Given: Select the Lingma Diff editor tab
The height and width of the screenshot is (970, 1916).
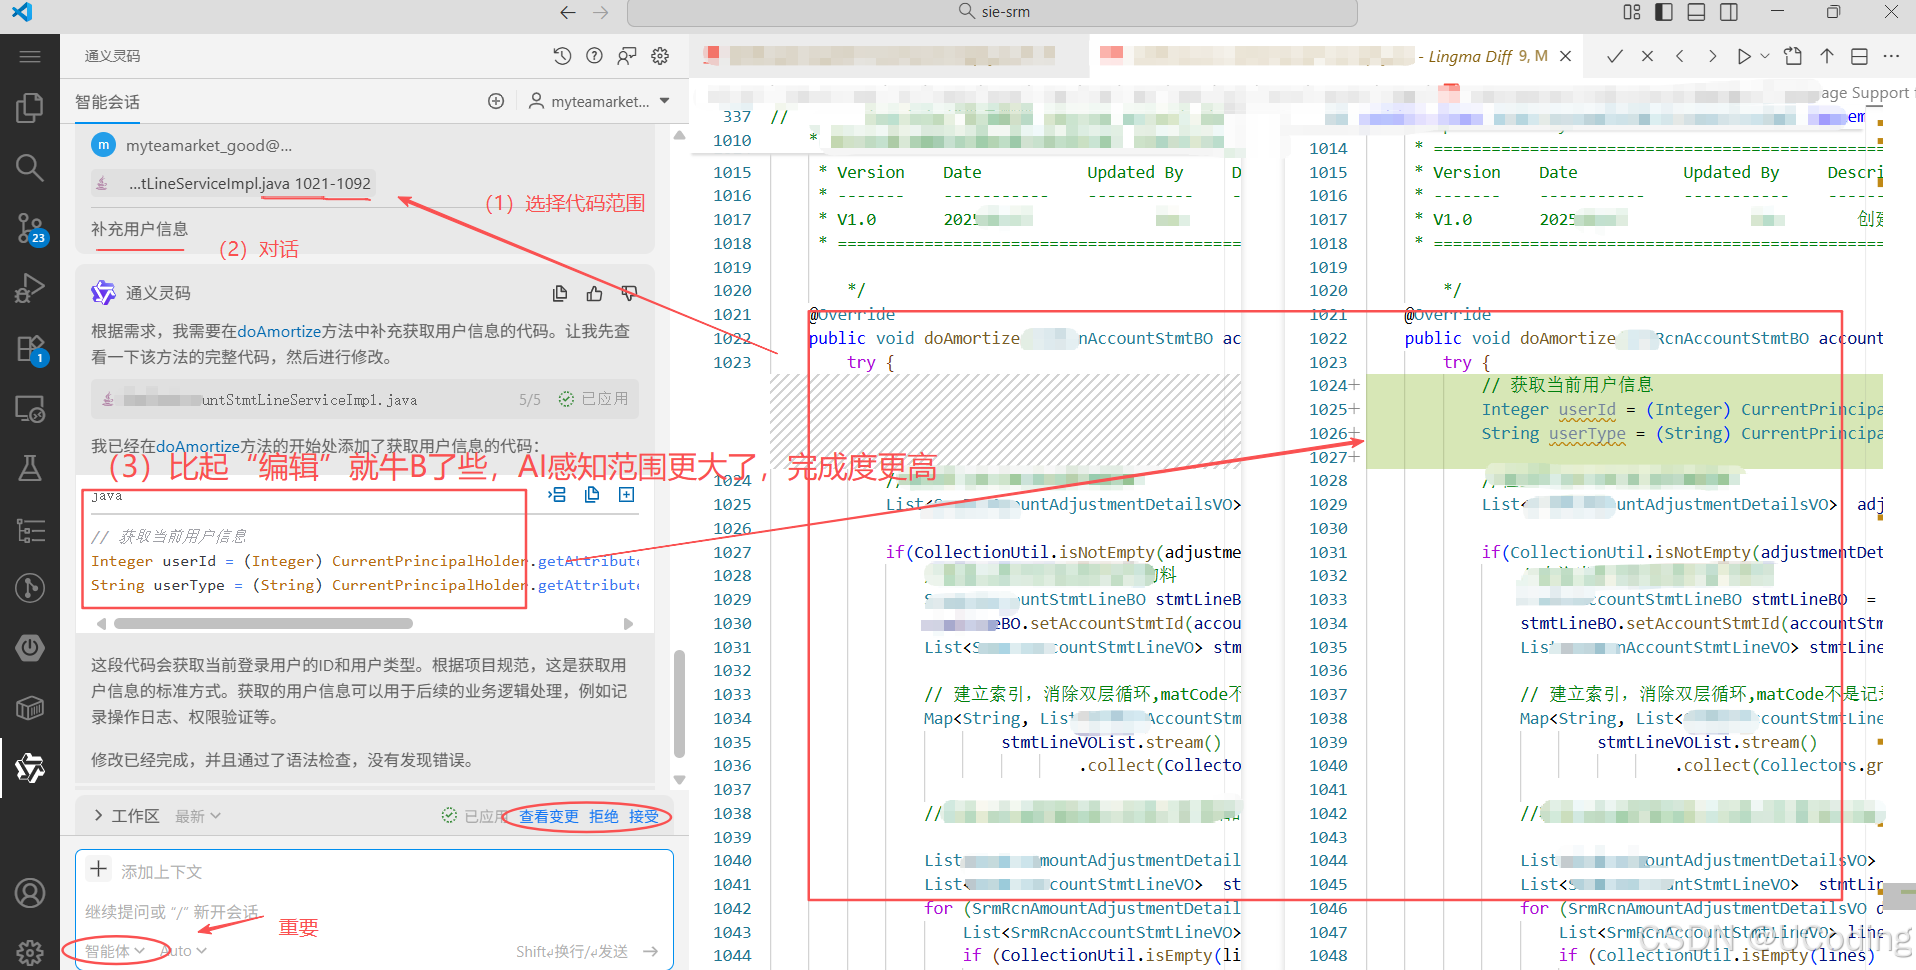Looking at the screenshot, I should [x=1334, y=56].
